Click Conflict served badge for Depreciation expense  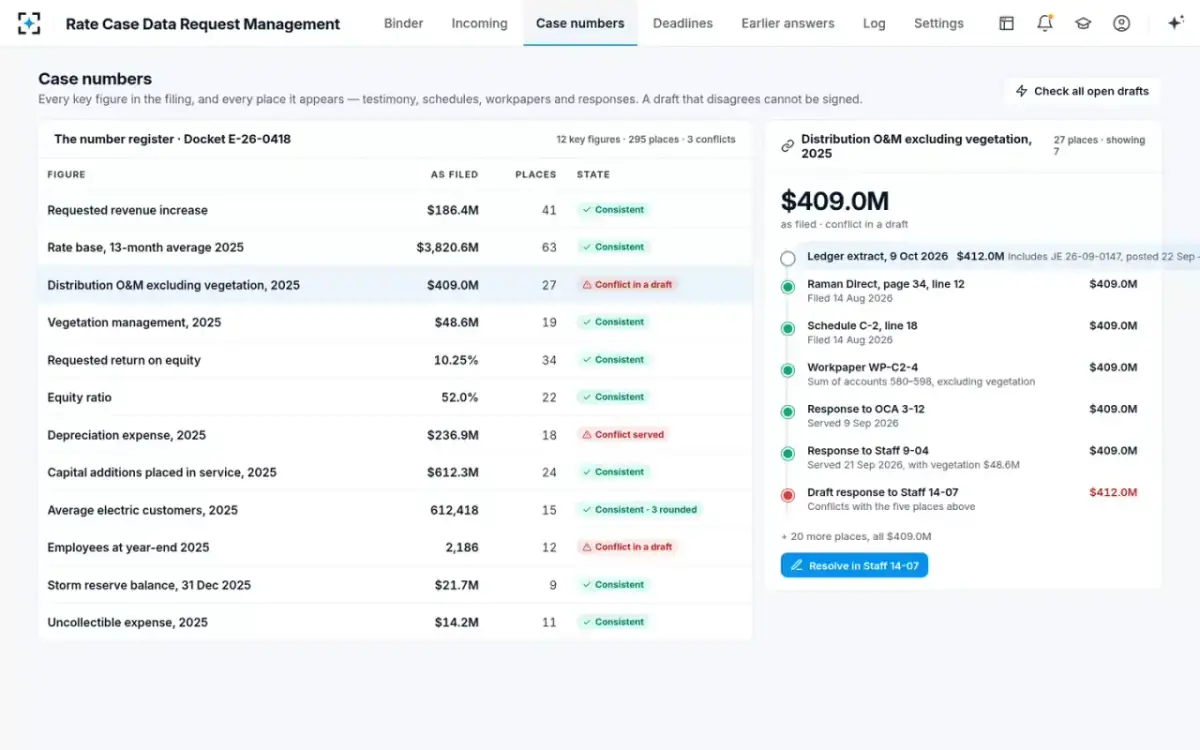coord(623,435)
